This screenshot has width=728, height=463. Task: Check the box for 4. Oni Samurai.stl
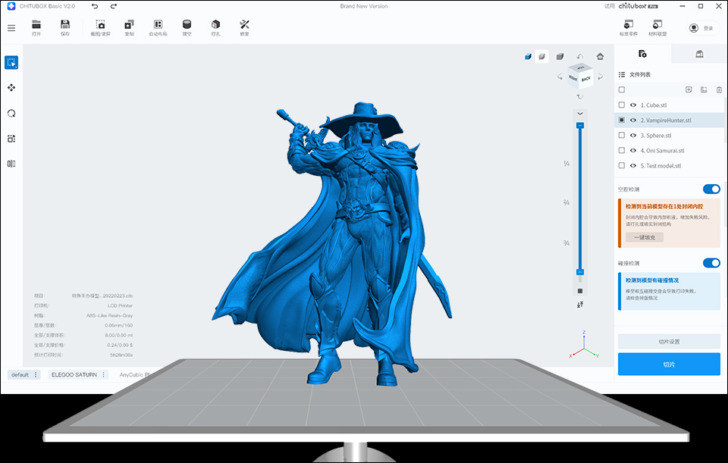(622, 150)
